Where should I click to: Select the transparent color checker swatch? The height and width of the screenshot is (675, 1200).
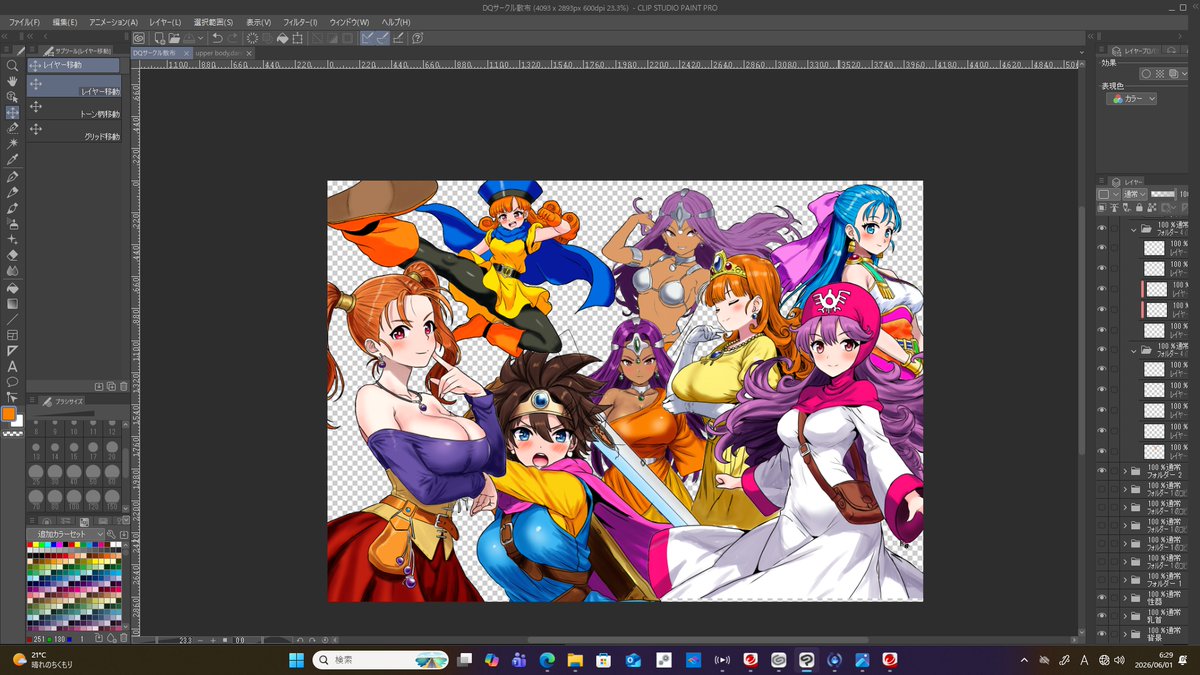(13, 433)
